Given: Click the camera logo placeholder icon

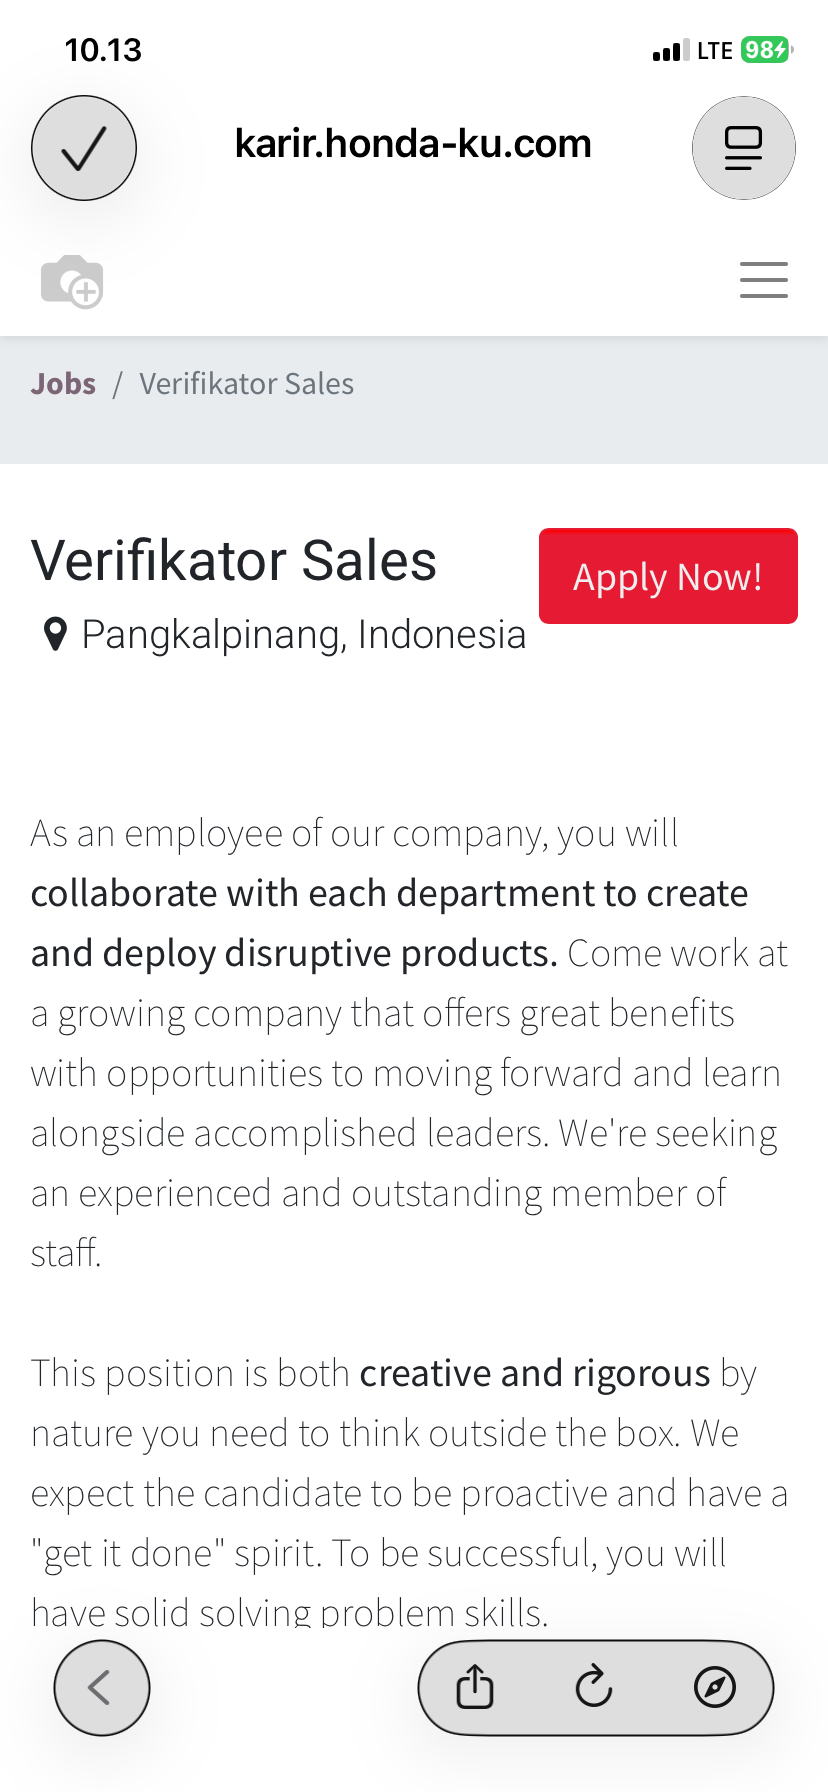Looking at the screenshot, I should [72, 281].
